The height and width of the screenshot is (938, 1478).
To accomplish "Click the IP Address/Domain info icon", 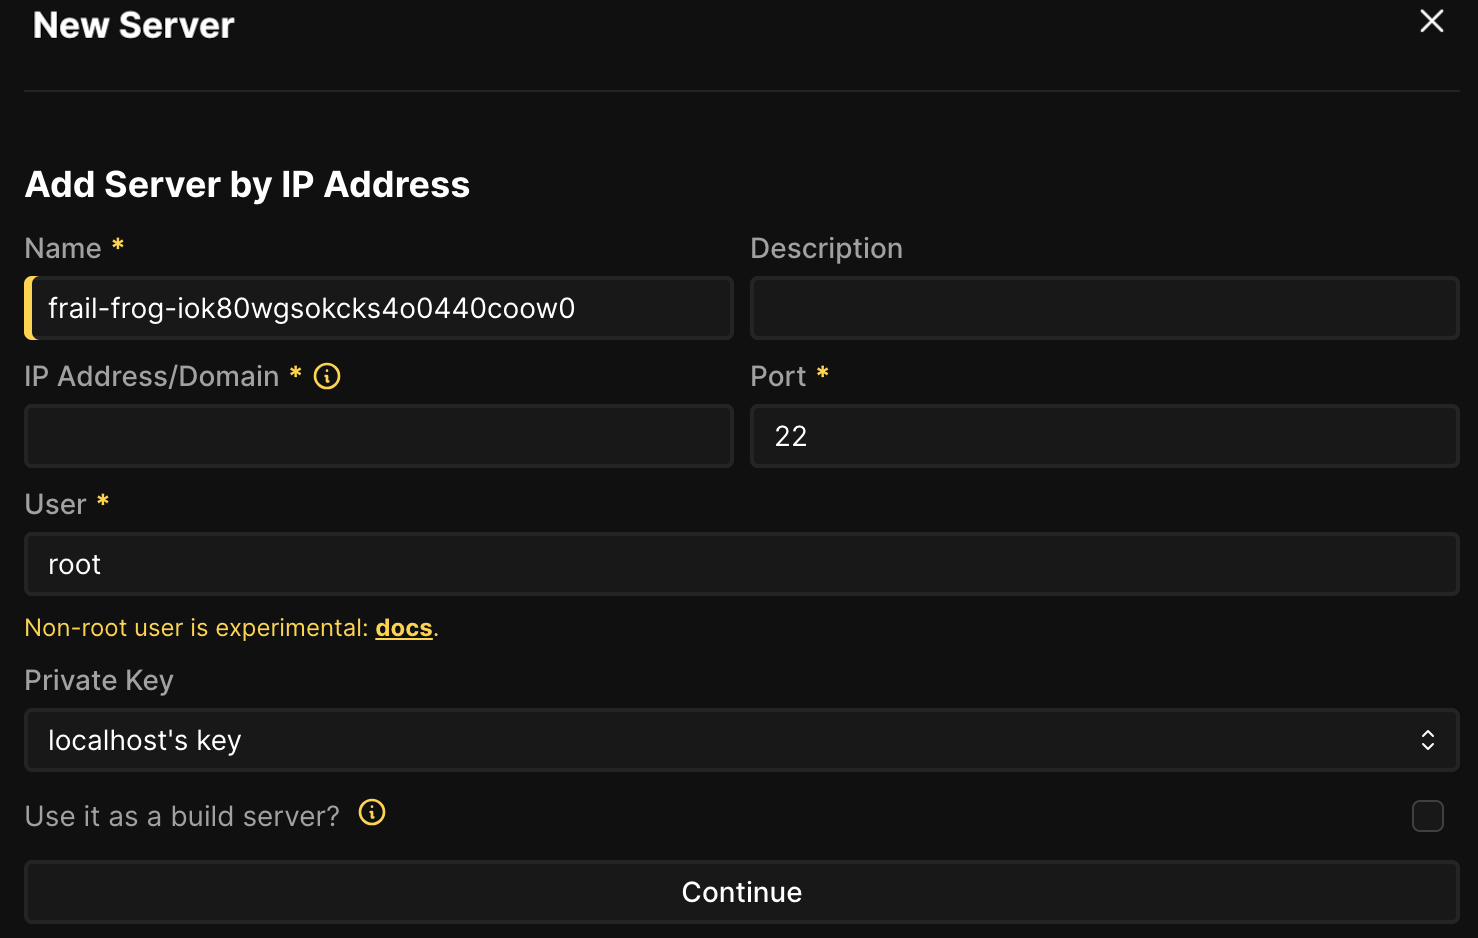I will [327, 376].
